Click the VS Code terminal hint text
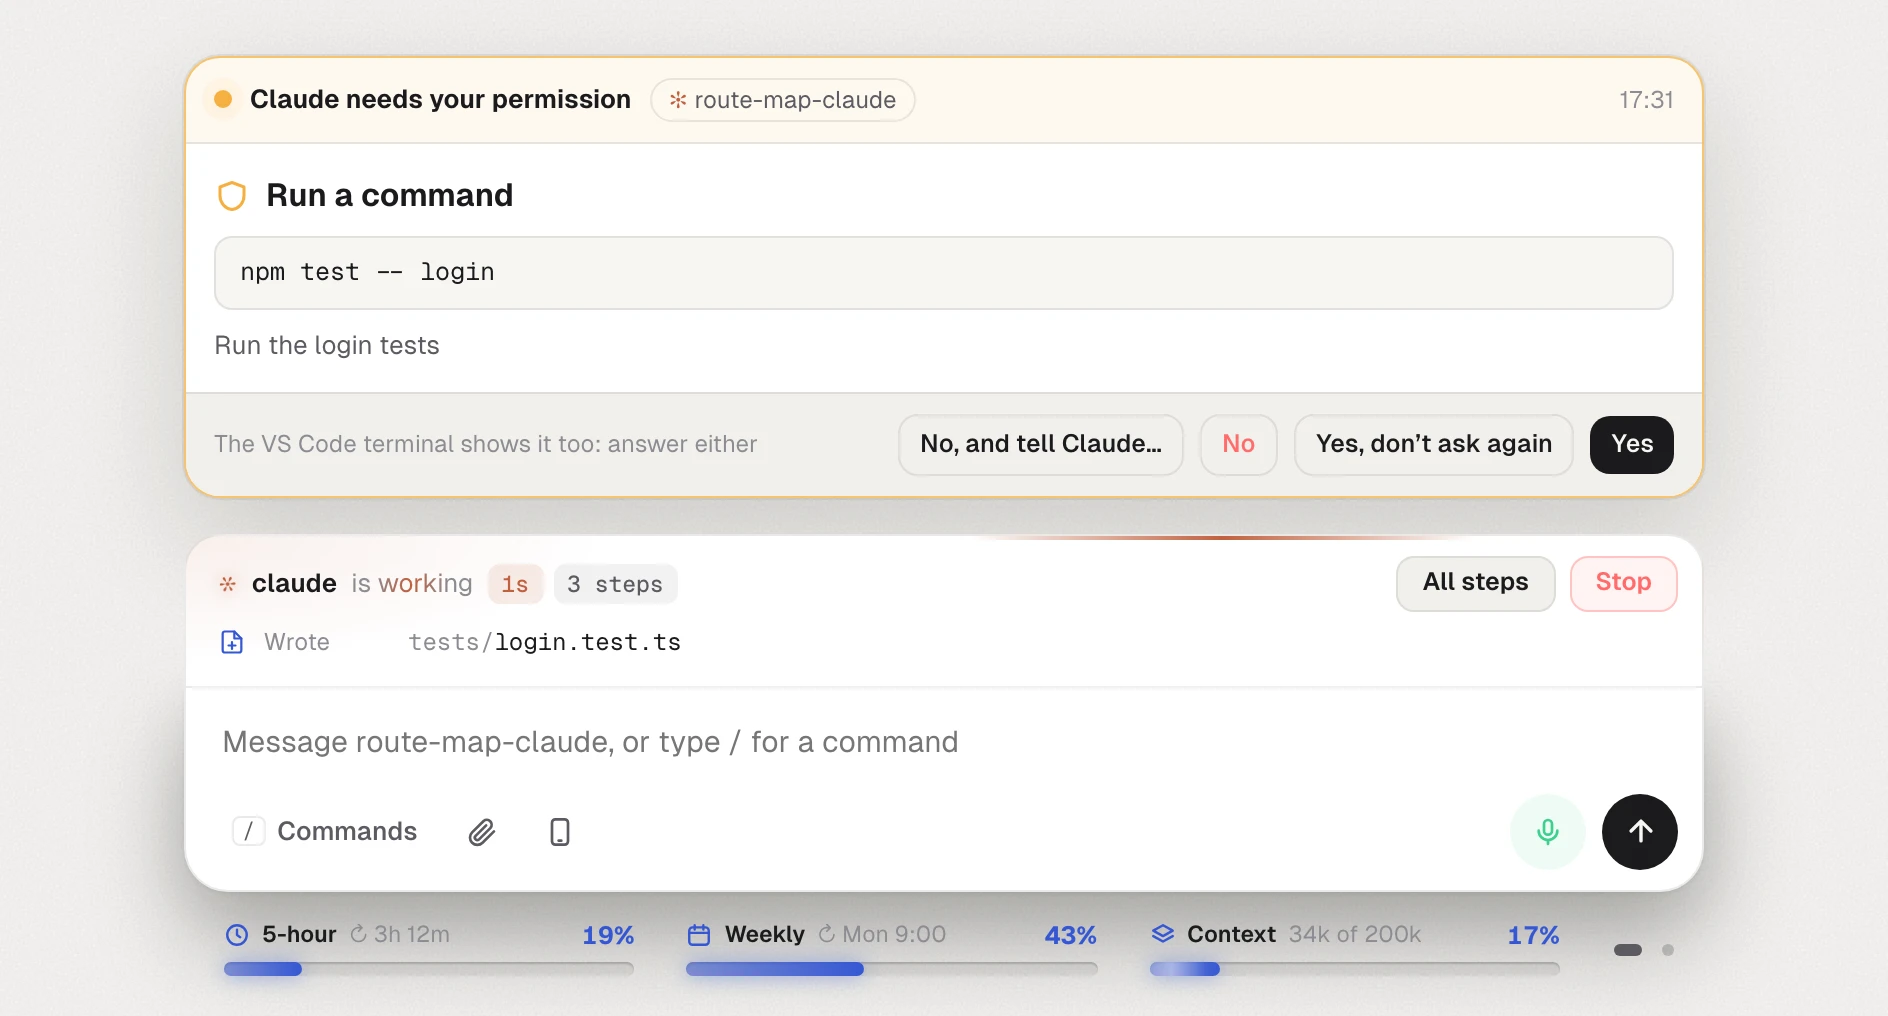This screenshot has height=1016, width=1888. point(485,444)
